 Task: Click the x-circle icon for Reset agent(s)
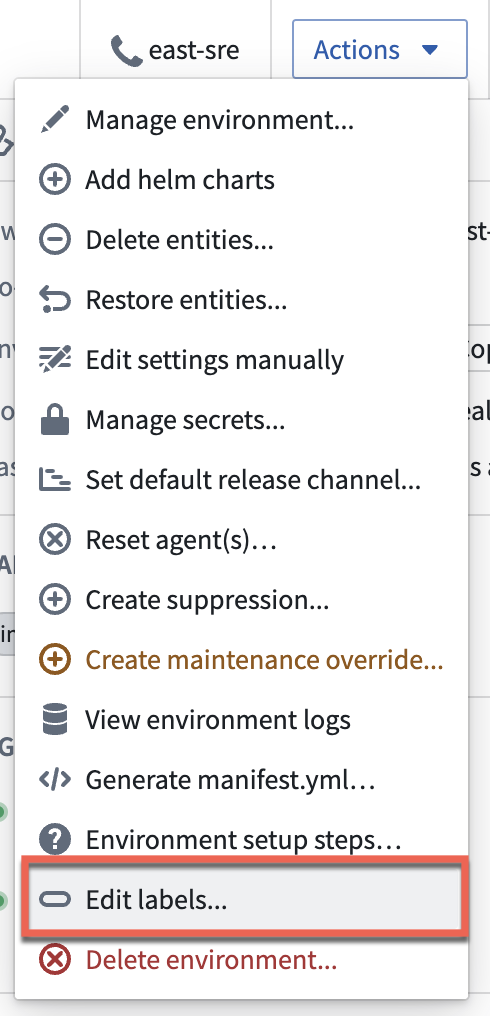click(x=55, y=540)
